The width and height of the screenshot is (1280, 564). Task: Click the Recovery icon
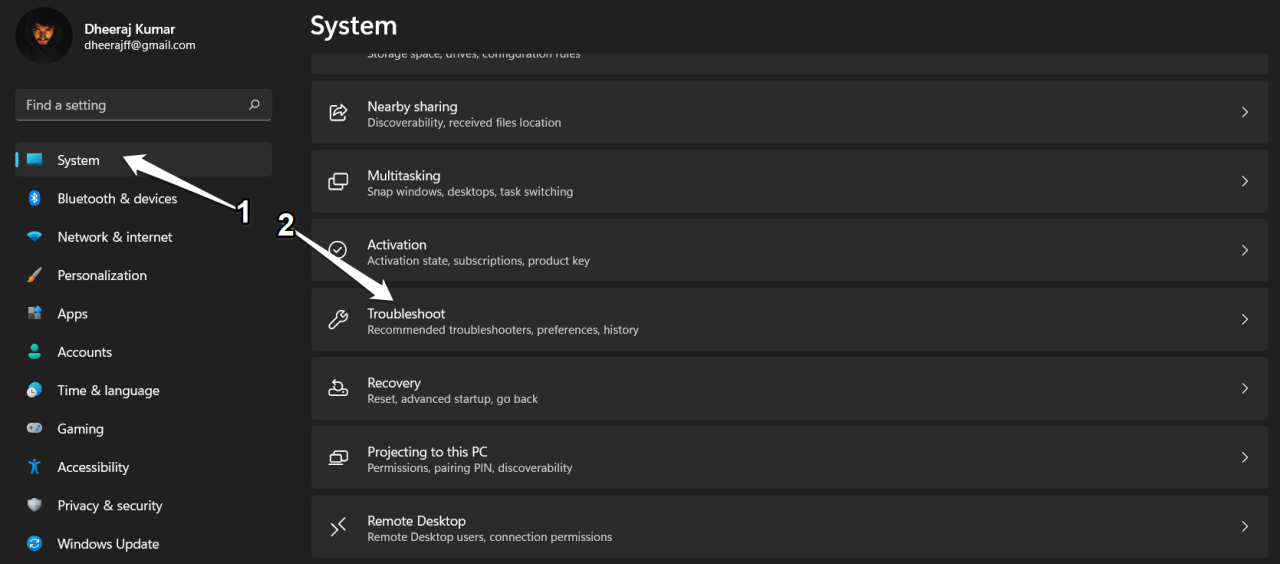click(x=339, y=389)
